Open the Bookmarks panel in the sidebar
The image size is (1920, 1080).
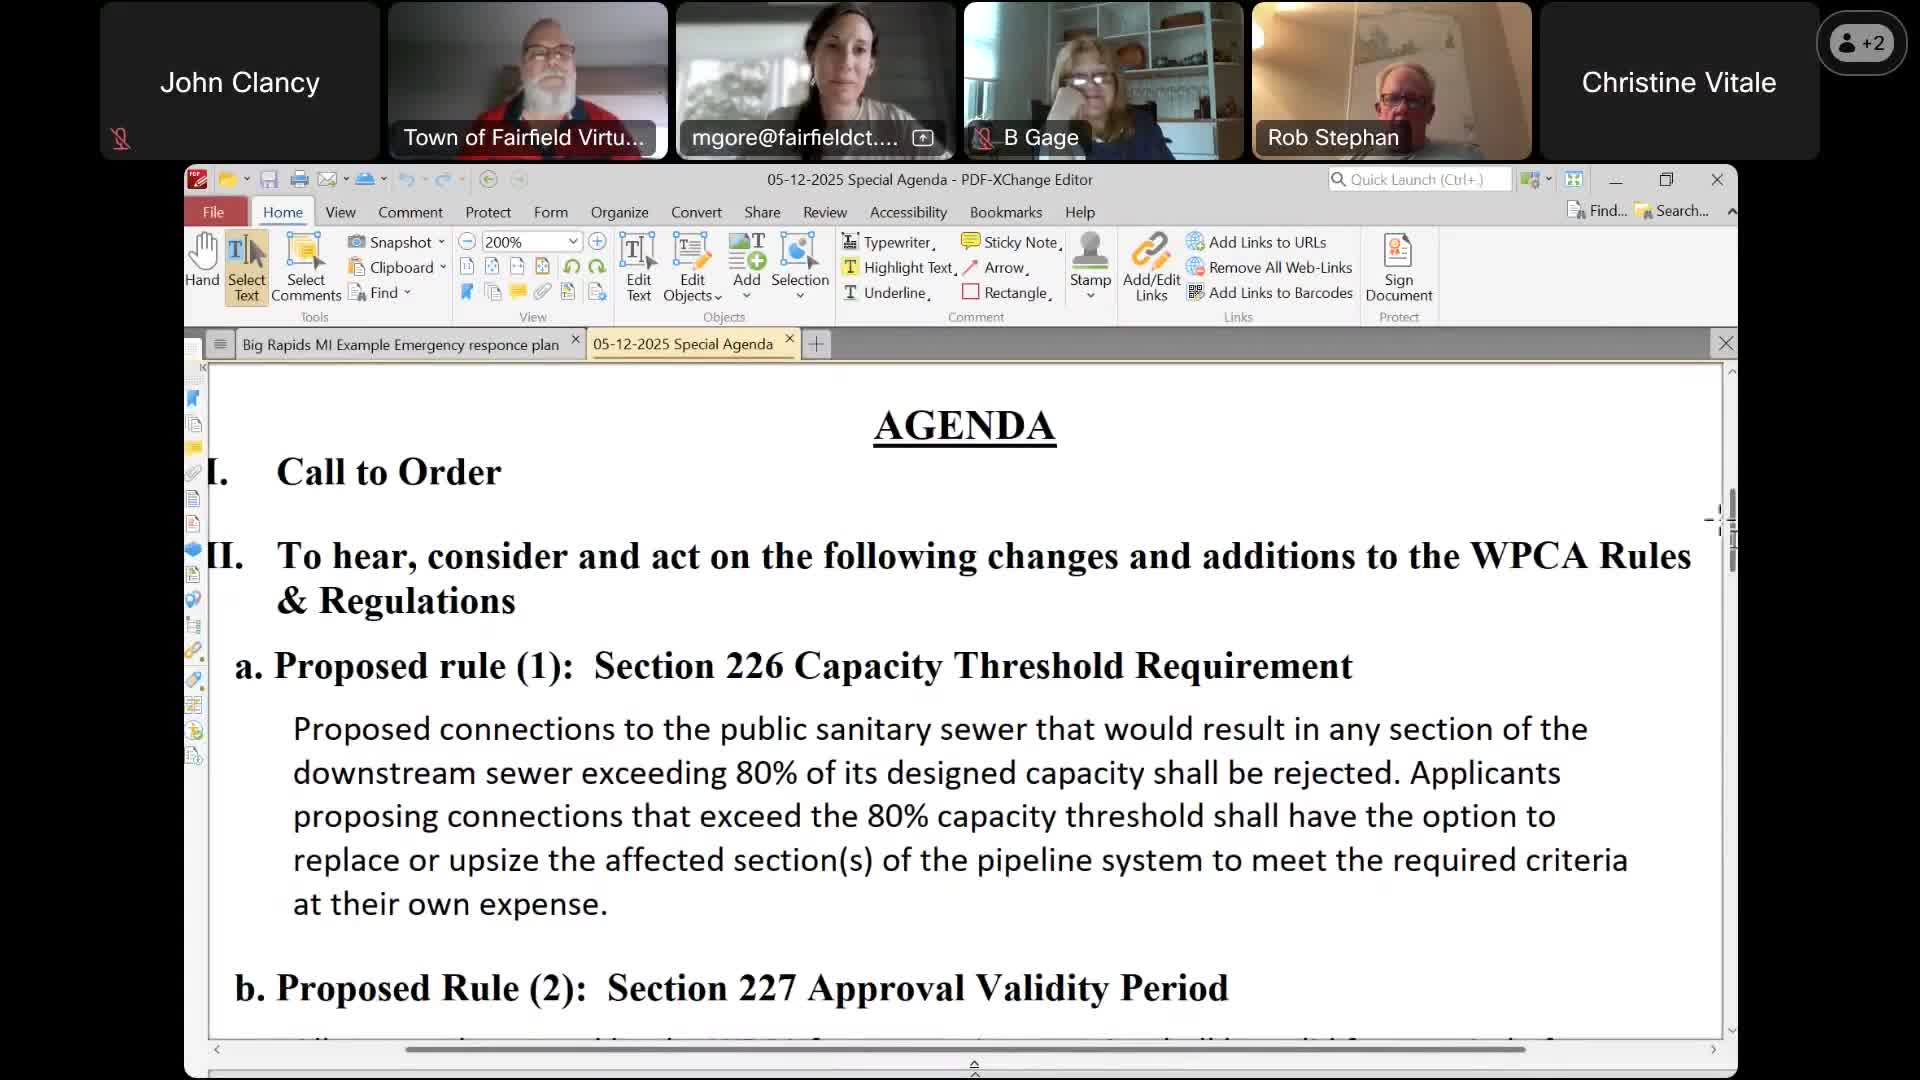(194, 397)
